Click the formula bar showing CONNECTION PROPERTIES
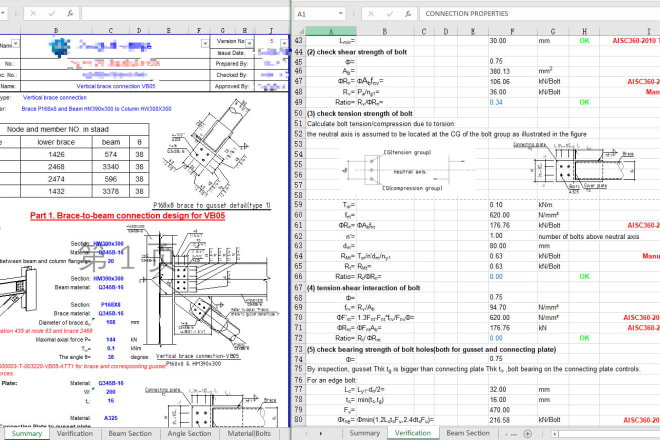660x440 pixels. [x=540, y=14]
